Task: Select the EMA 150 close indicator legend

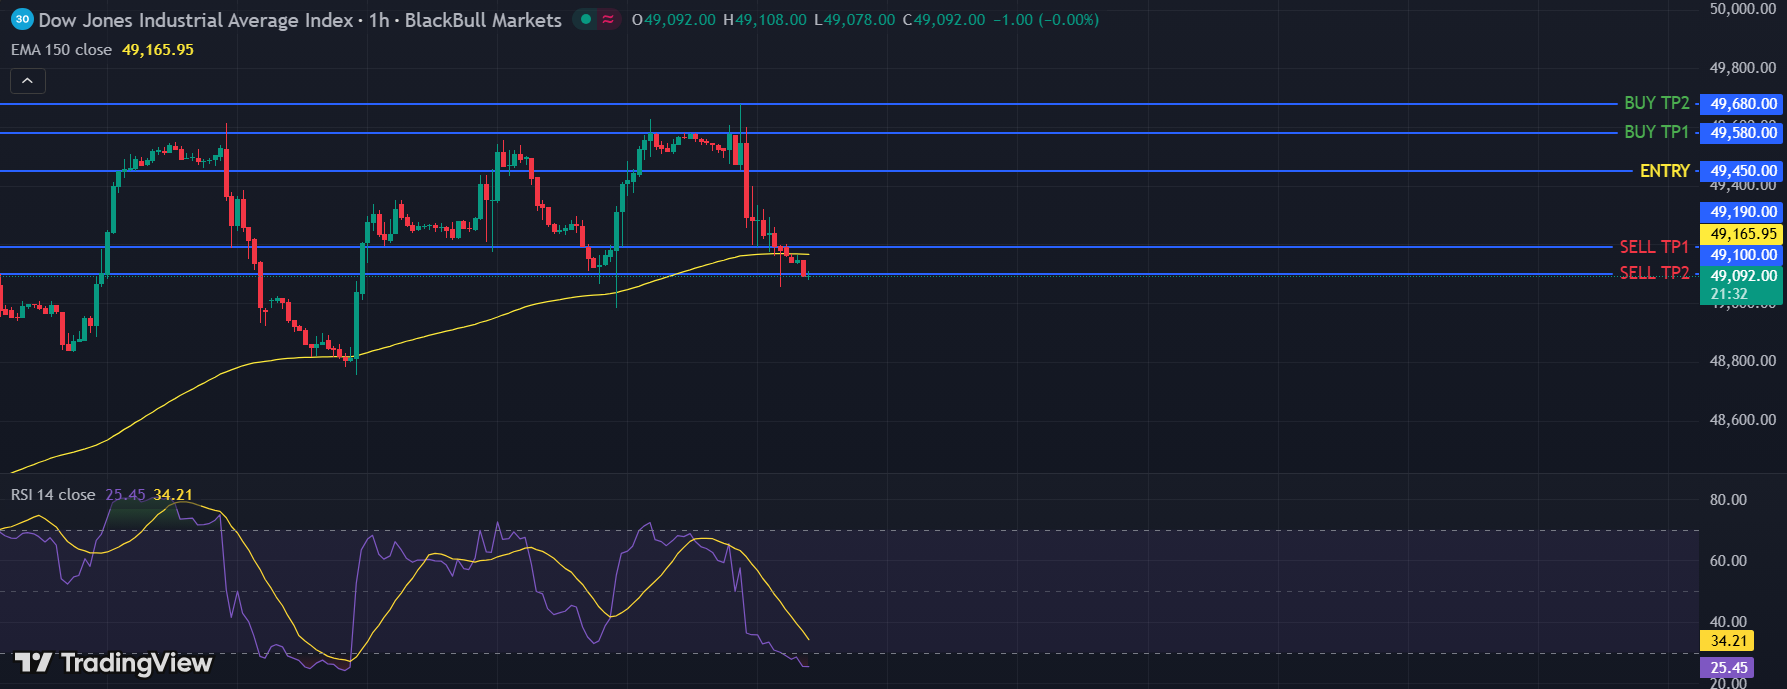Action: coord(61,50)
